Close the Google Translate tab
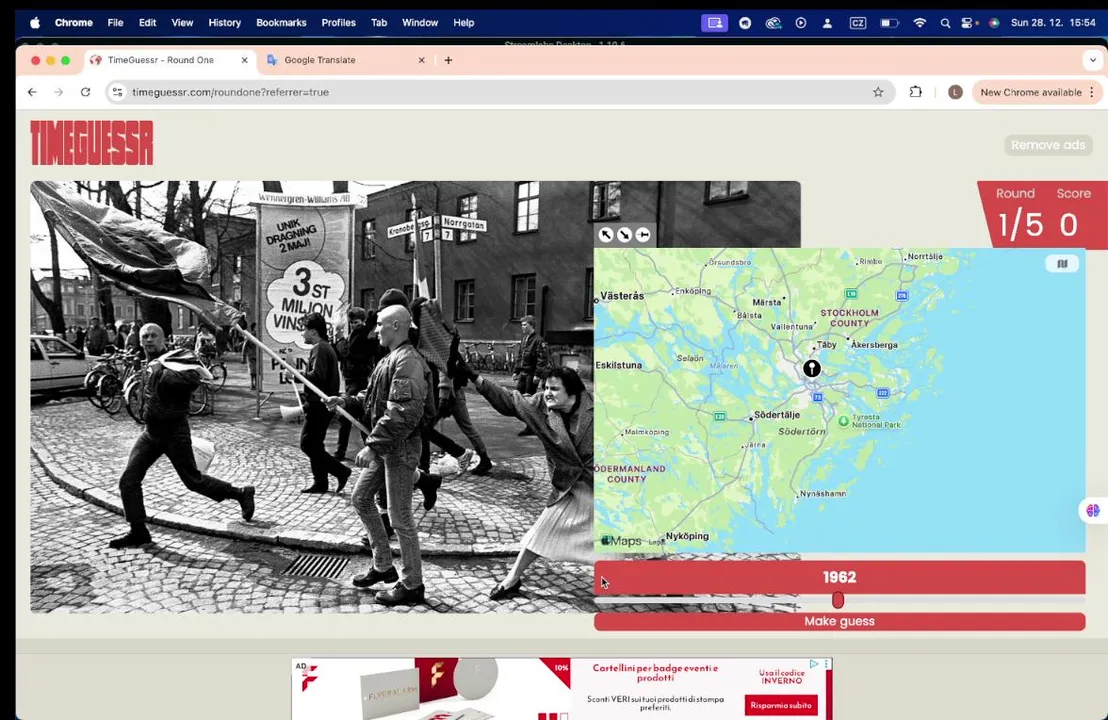Viewport: 1108px width, 720px height. [421, 60]
